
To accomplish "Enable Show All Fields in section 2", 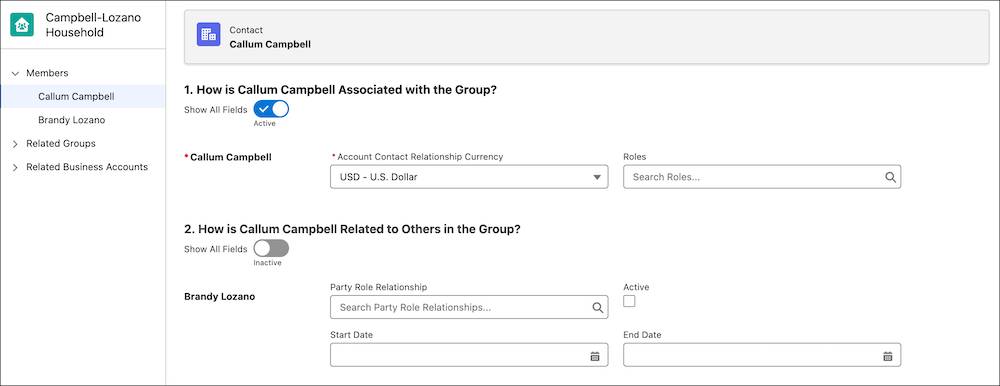I will point(271,248).
